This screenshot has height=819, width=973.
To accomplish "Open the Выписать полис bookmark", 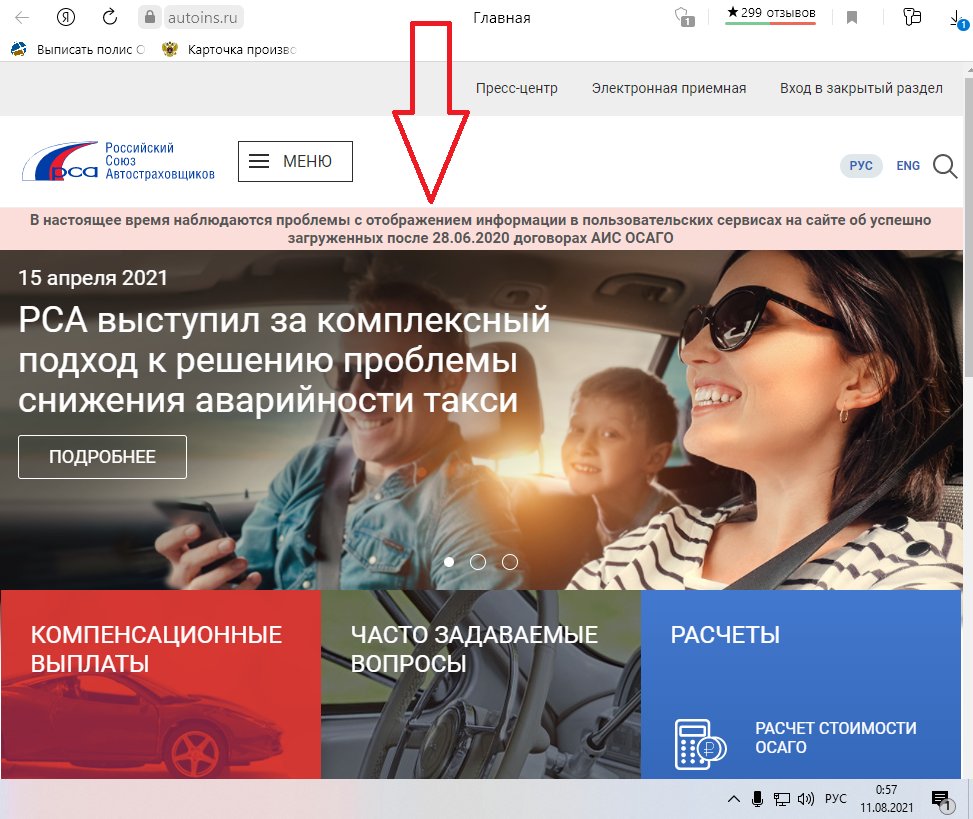I will coord(78,50).
